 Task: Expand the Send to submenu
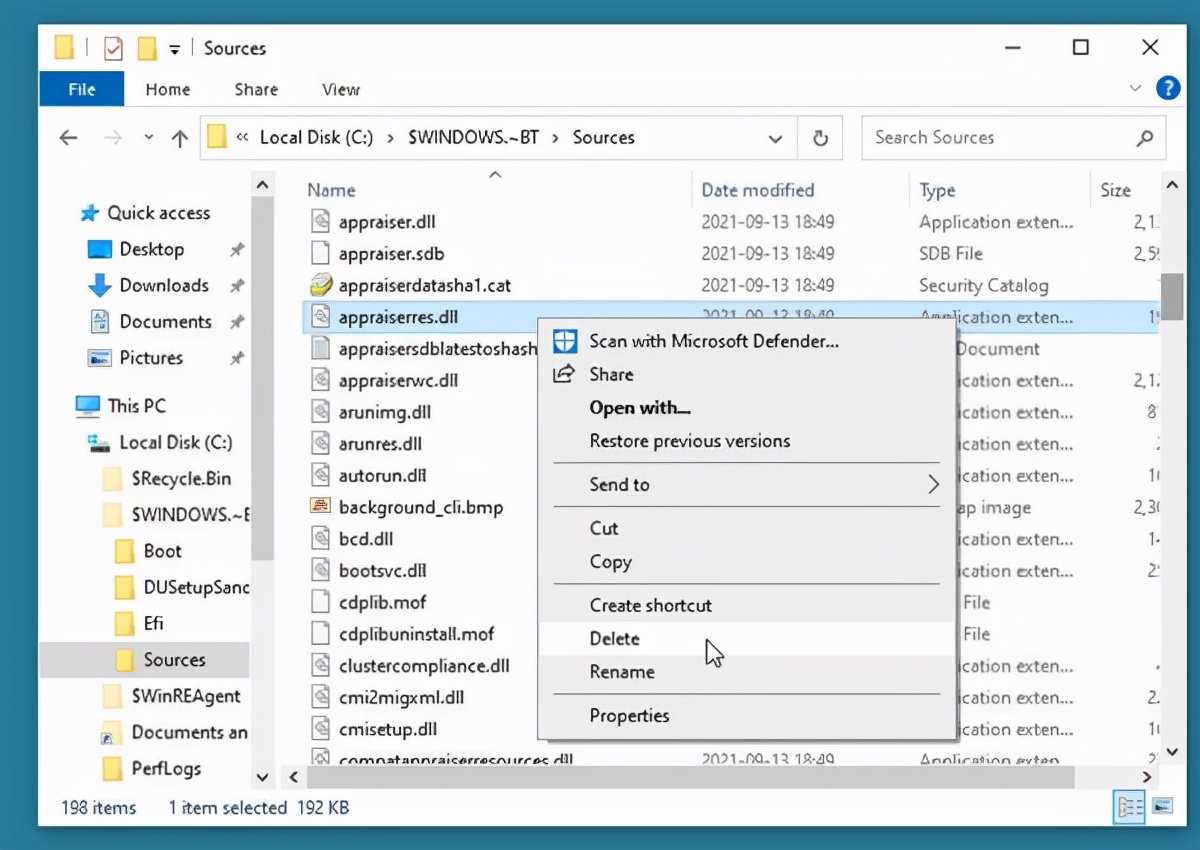click(x=932, y=485)
